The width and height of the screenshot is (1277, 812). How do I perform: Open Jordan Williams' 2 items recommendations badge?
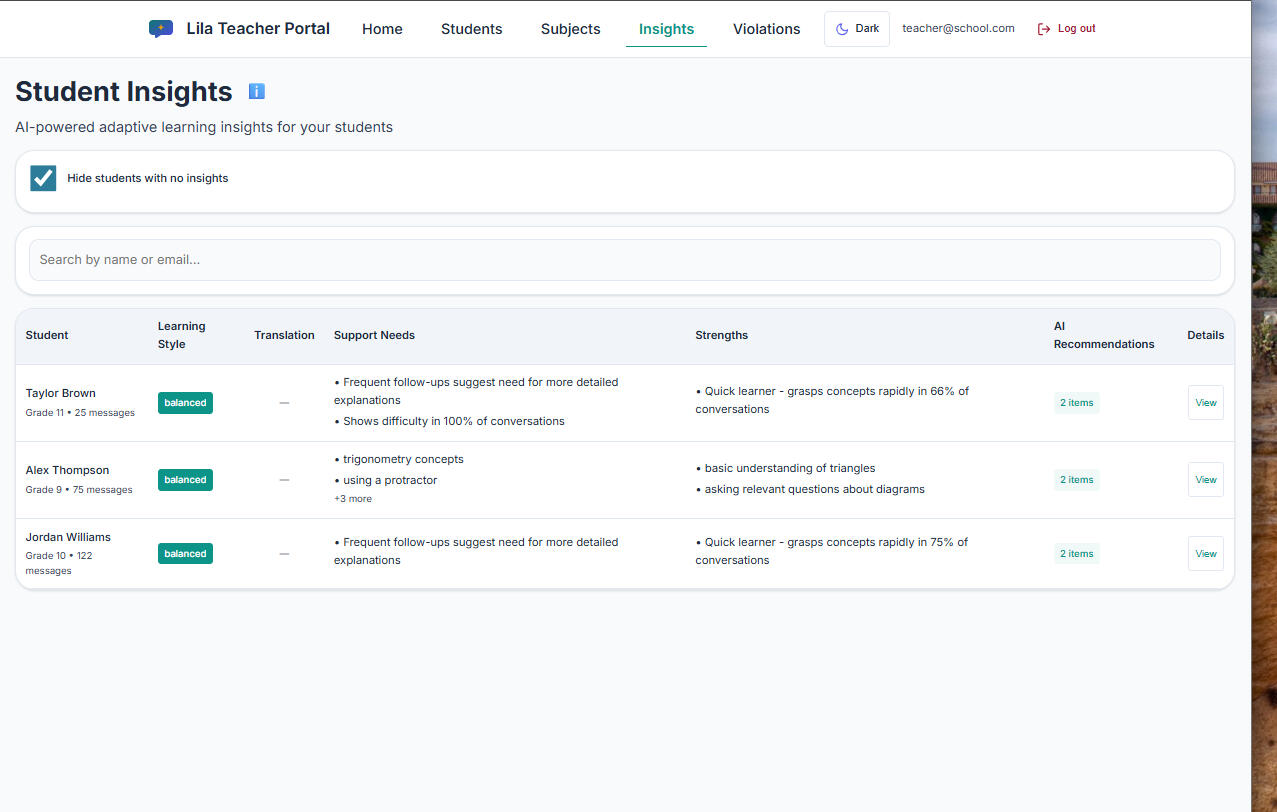tap(1076, 554)
